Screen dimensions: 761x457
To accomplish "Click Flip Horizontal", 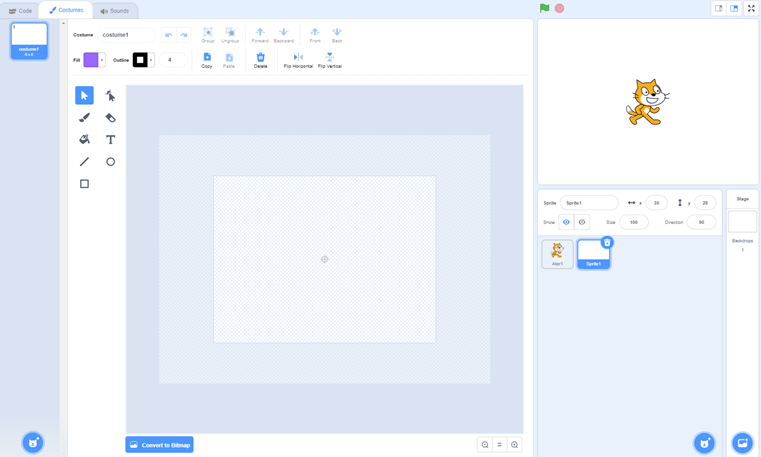I will [298, 60].
